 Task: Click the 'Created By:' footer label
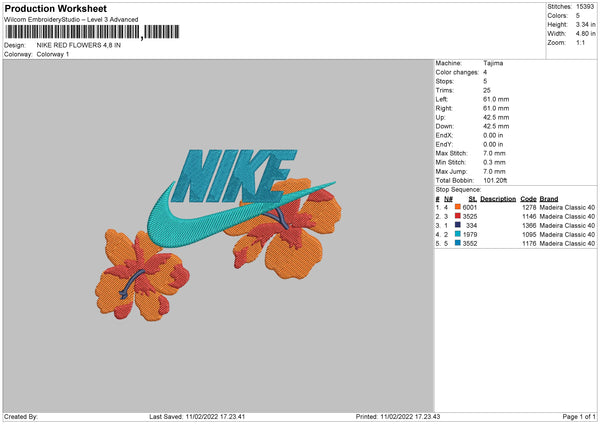pos(21,417)
